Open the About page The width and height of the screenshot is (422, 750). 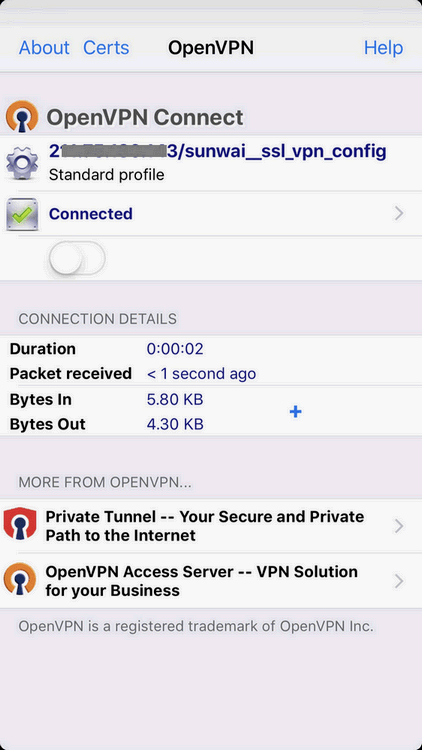(x=44, y=48)
